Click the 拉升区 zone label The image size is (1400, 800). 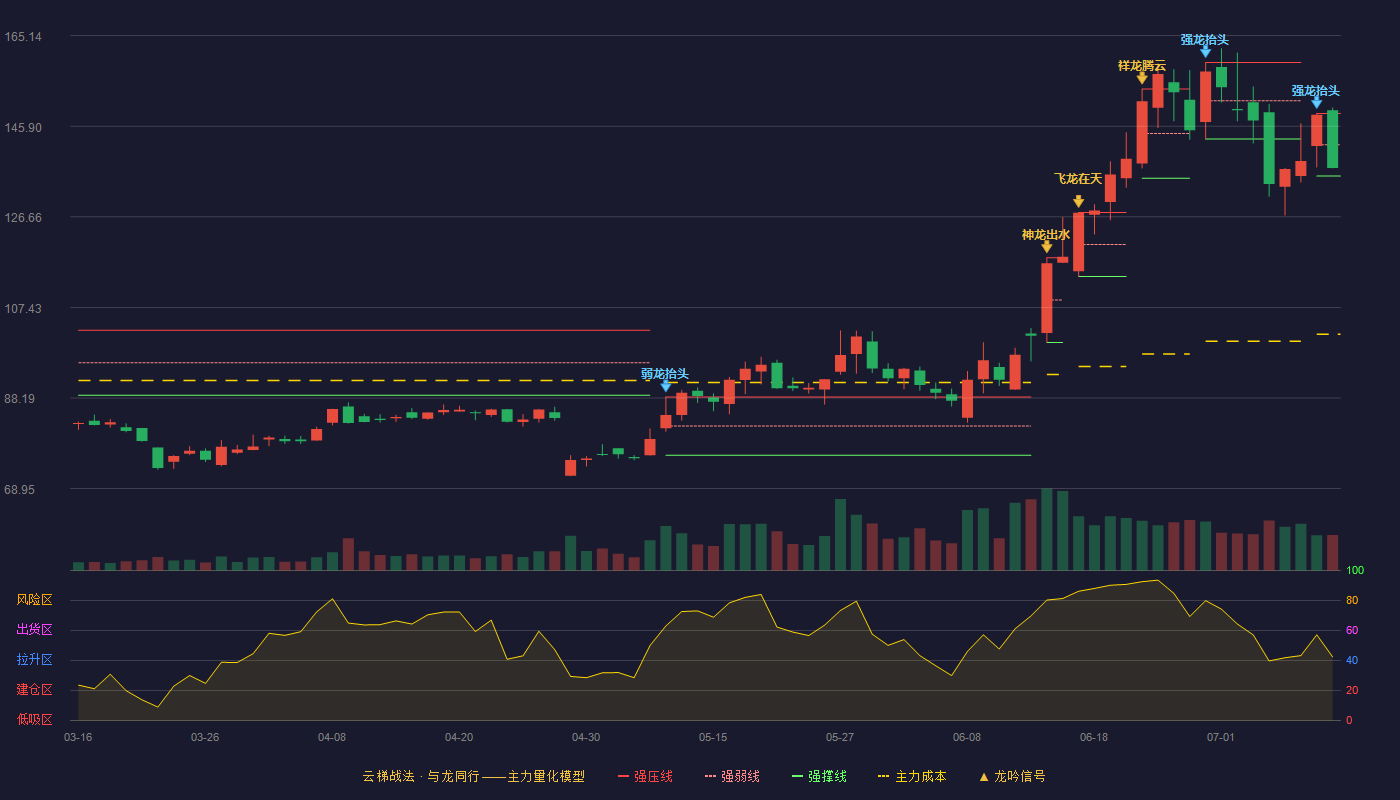point(34,660)
